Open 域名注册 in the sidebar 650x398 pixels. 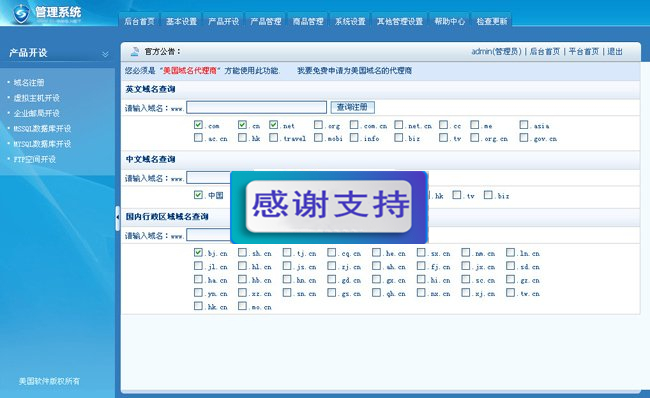pos(29,83)
